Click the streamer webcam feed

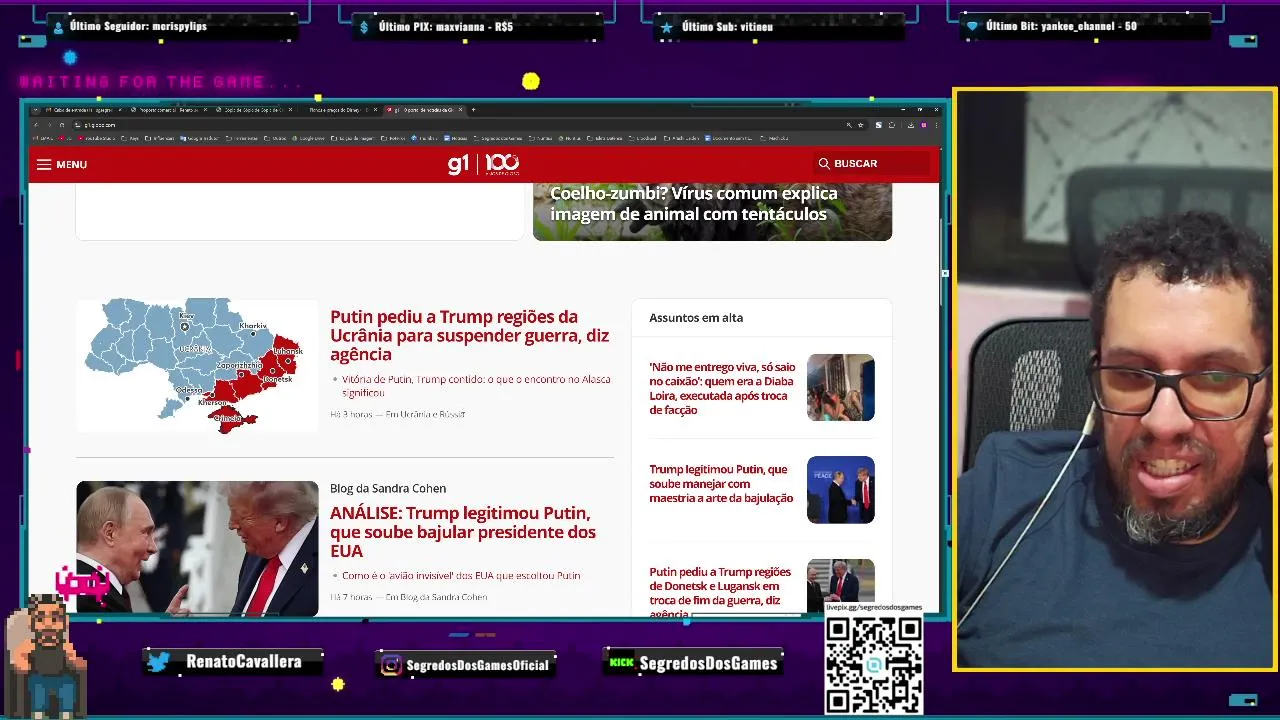click(1115, 380)
